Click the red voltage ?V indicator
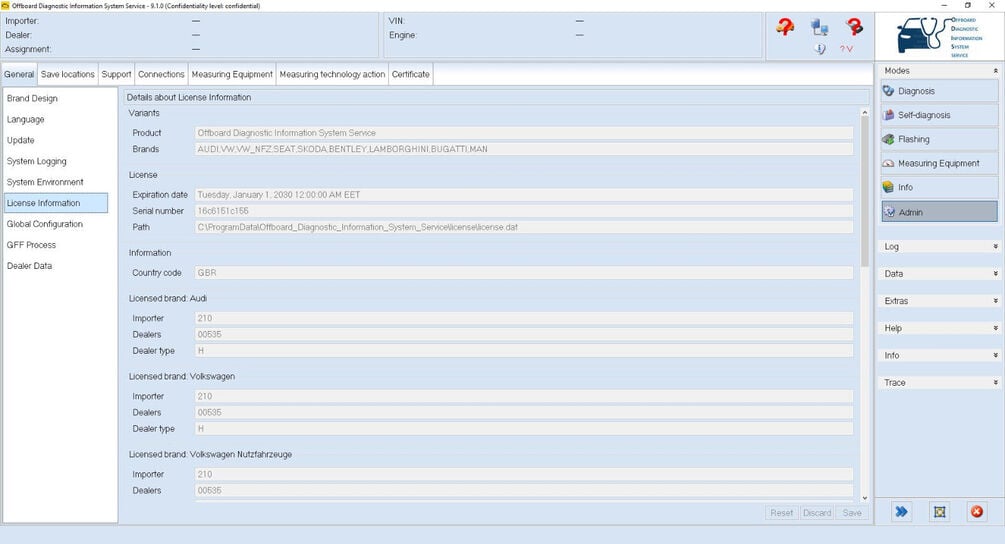Viewport: 1005px width, 544px height. tap(847, 49)
